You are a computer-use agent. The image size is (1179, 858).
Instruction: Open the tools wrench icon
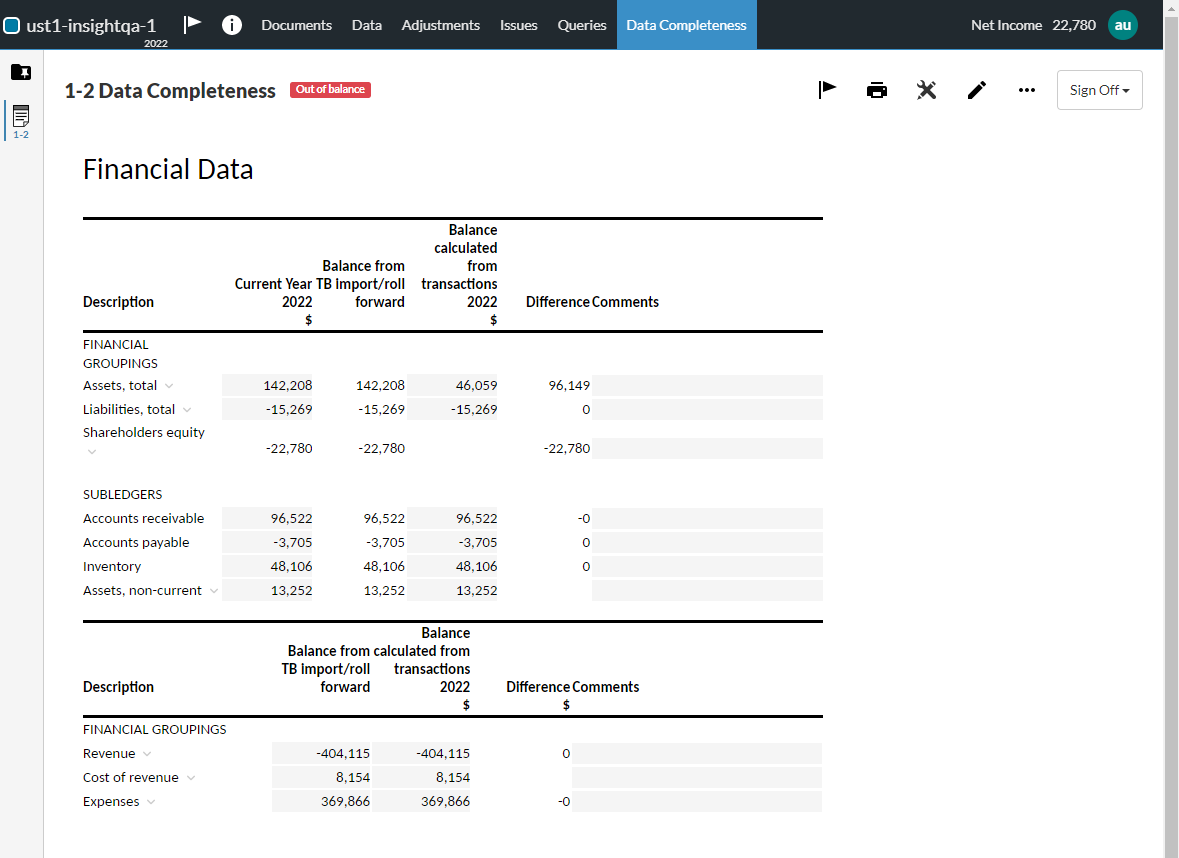(927, 90)
